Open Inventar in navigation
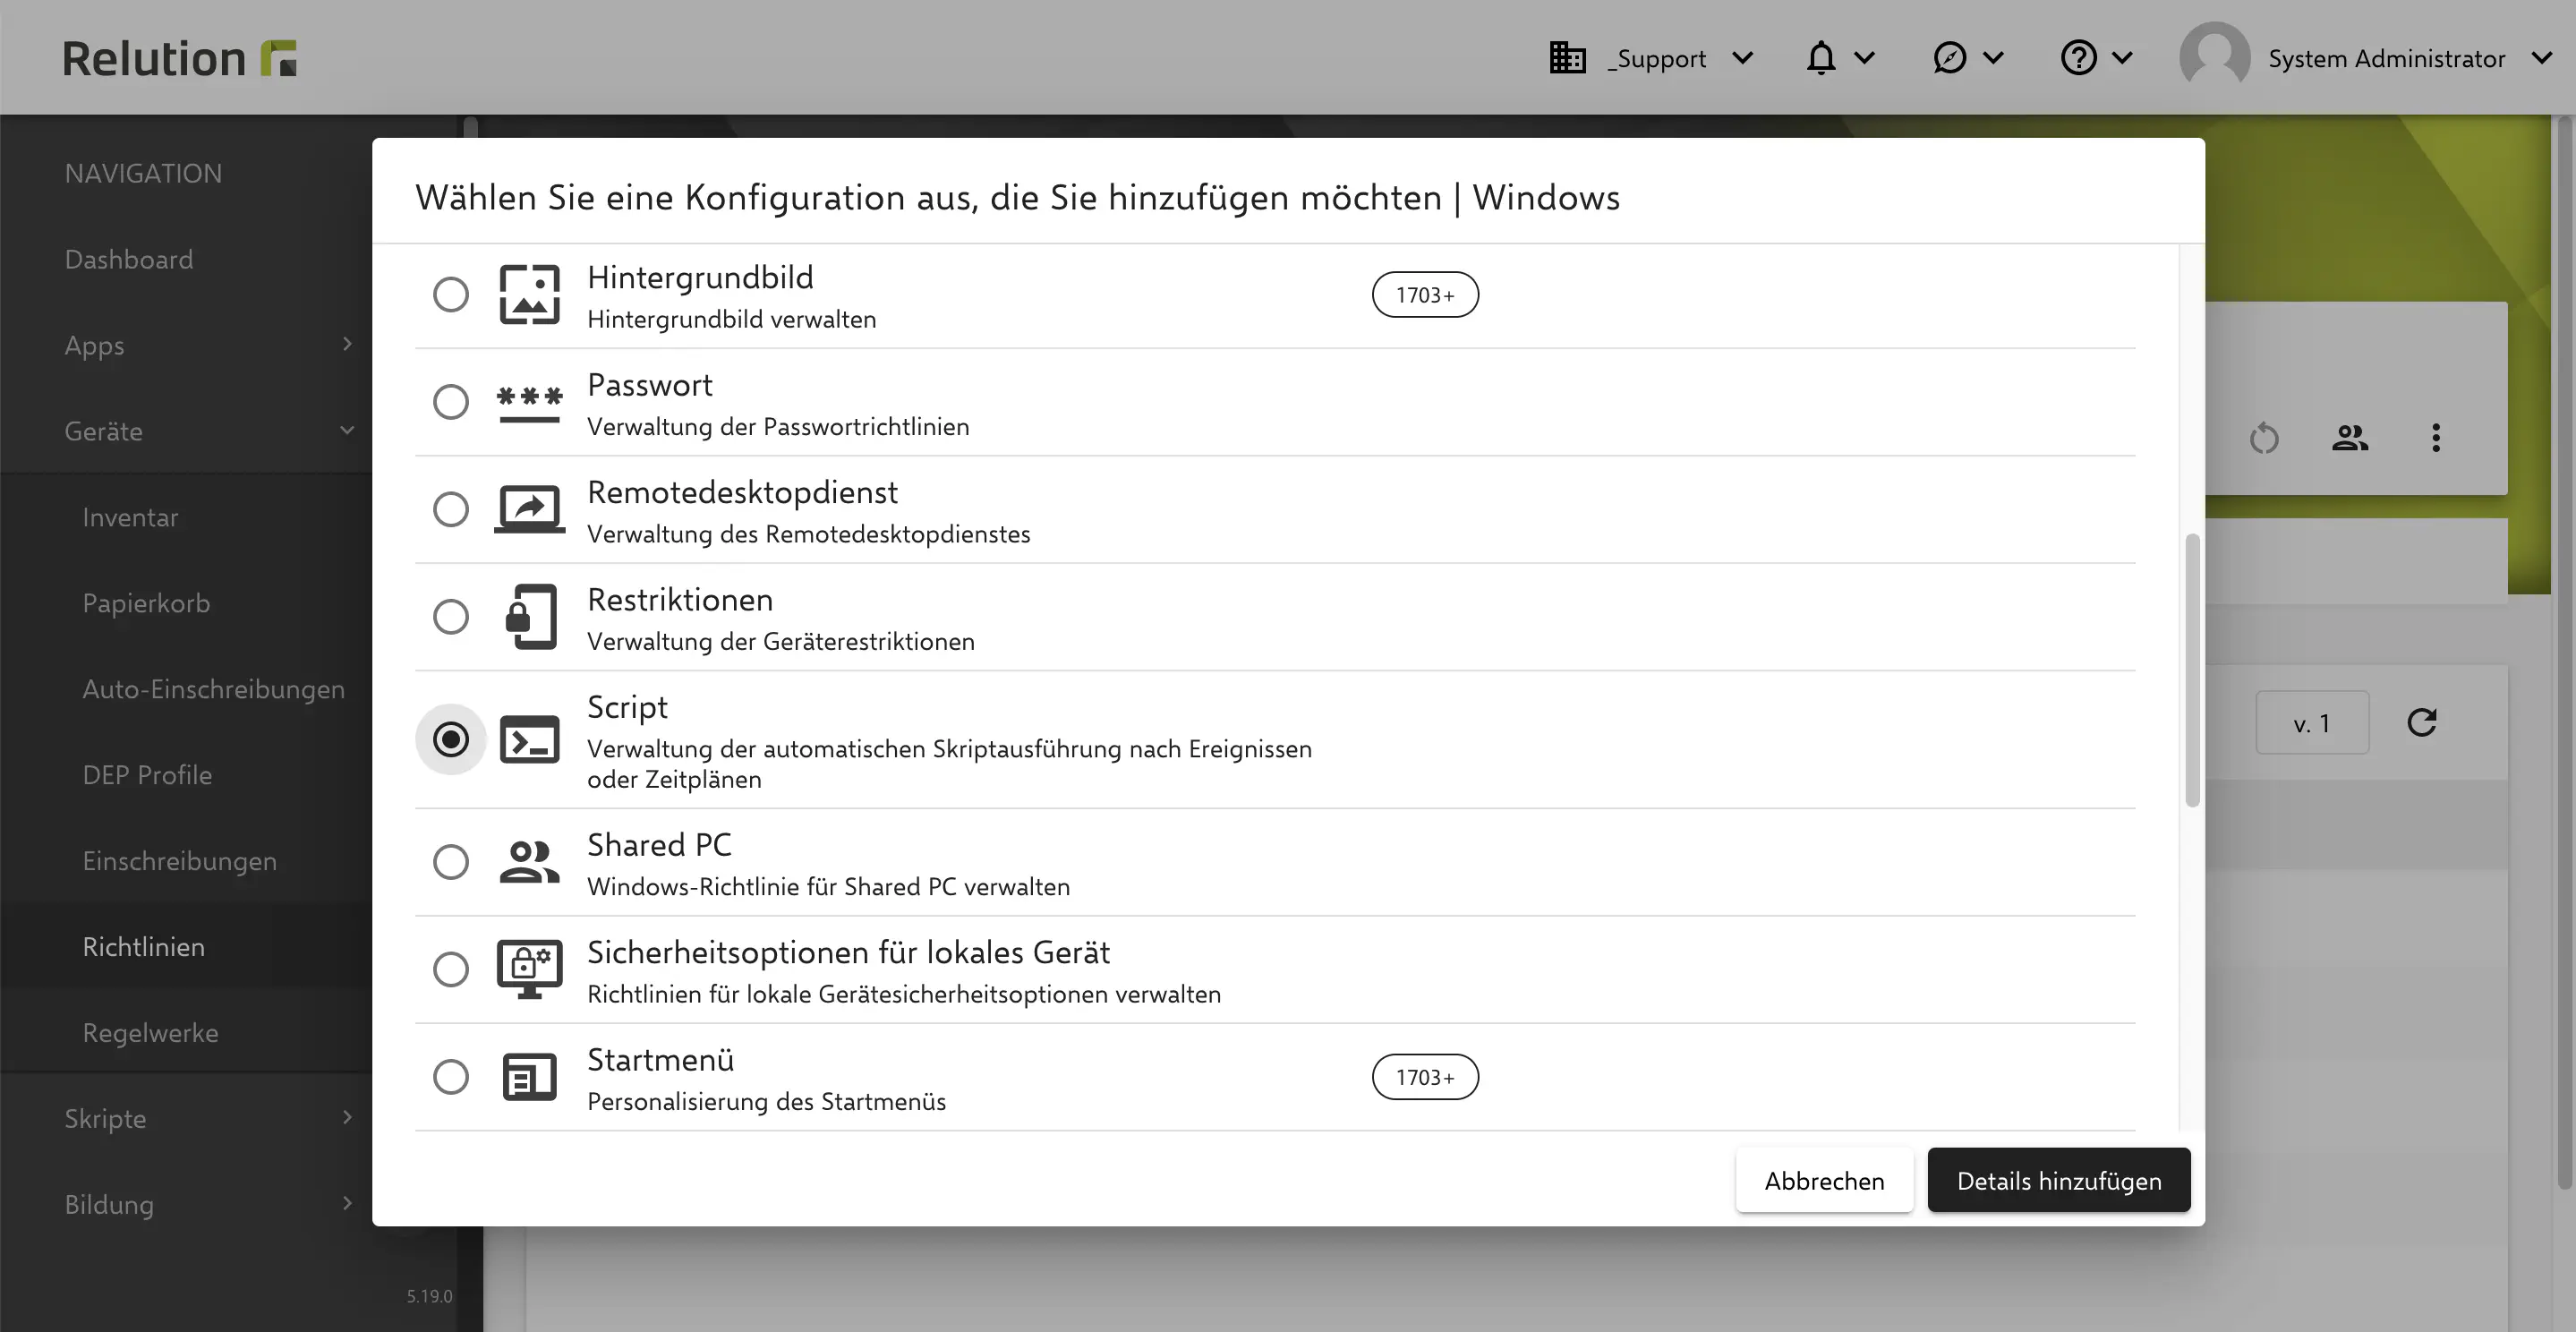 (x=131, y=518)
